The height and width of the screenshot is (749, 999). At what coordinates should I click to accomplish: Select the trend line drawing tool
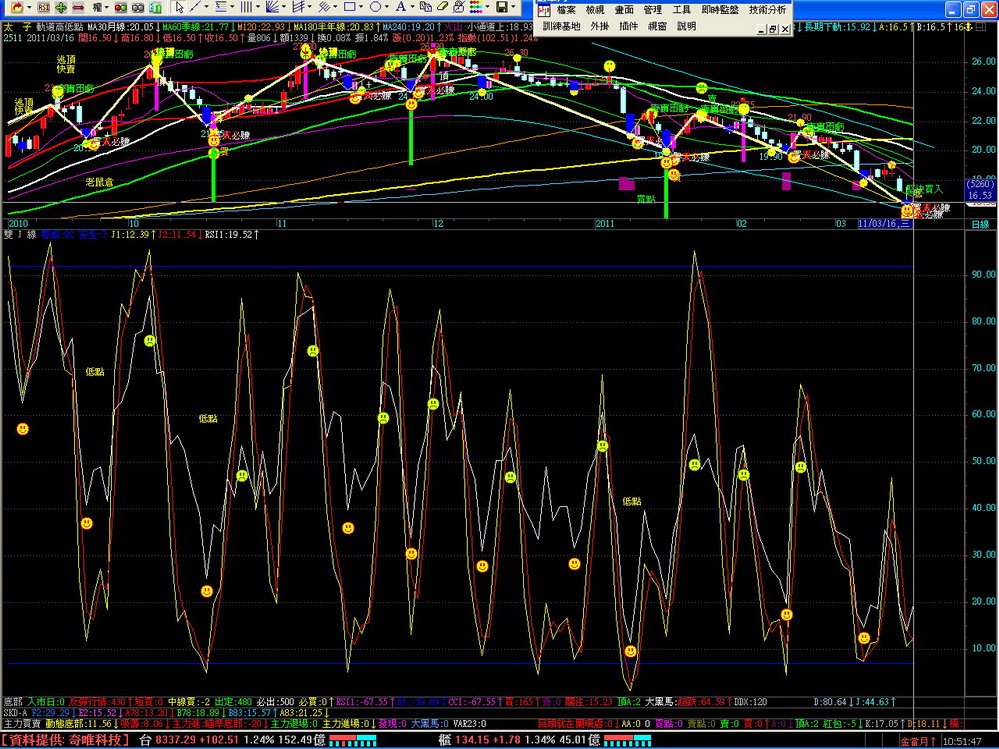195,7
